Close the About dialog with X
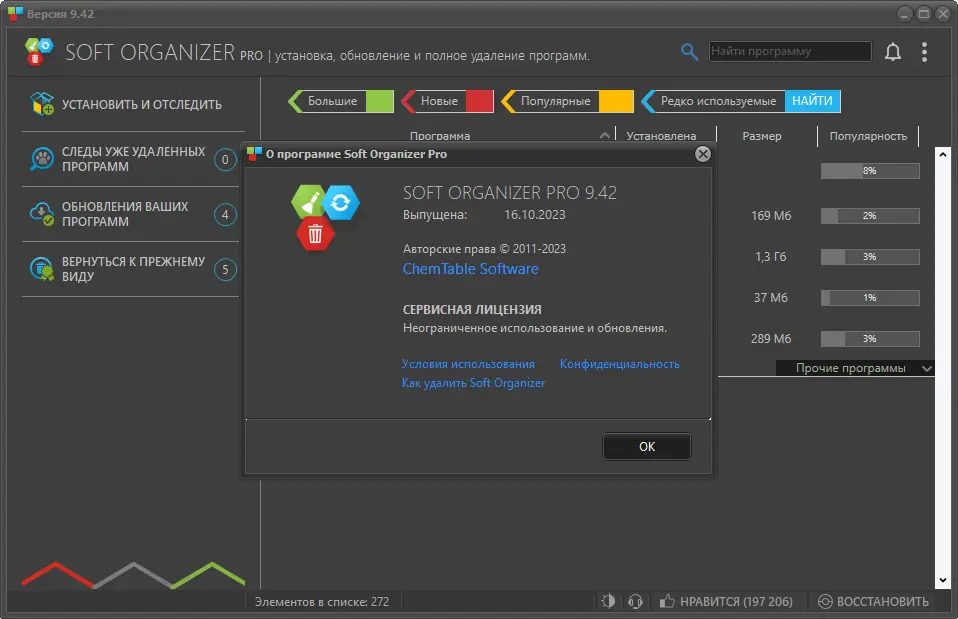 [703, 154]
